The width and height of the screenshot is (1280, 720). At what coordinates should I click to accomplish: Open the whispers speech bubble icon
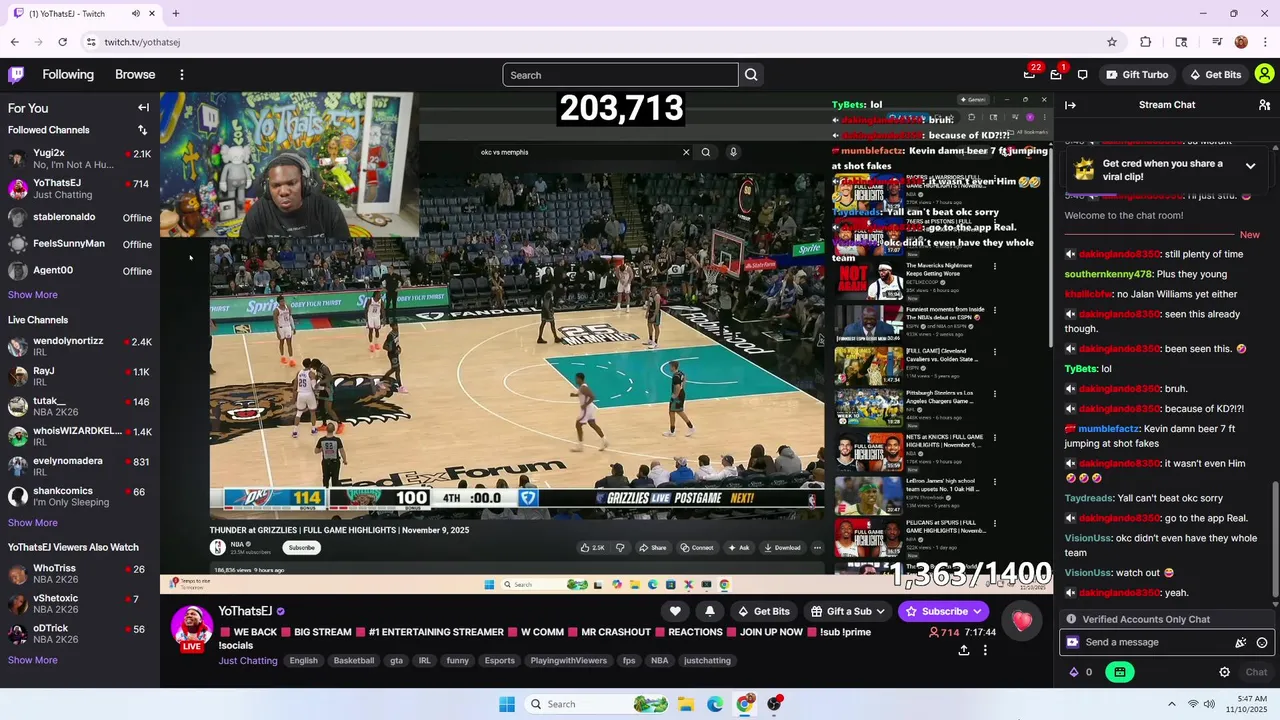click(x=1083, y=74)
